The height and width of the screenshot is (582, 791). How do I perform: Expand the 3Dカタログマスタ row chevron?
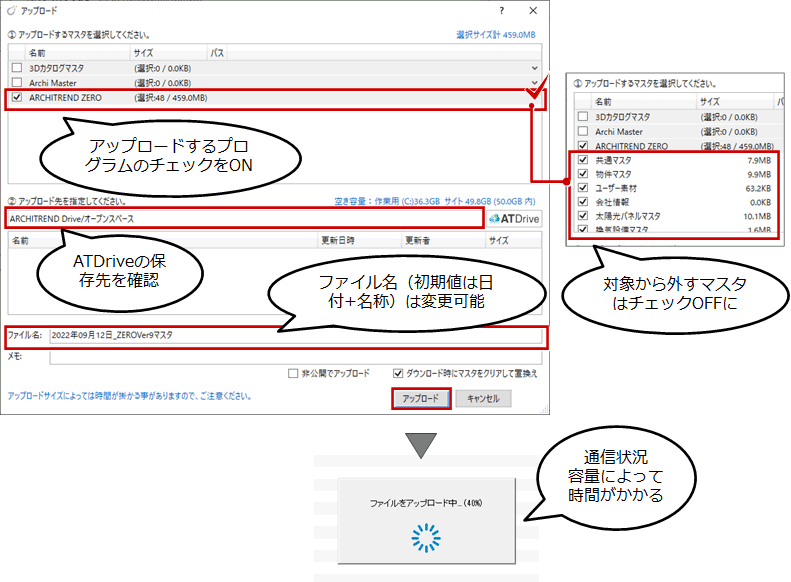(534, 68)
